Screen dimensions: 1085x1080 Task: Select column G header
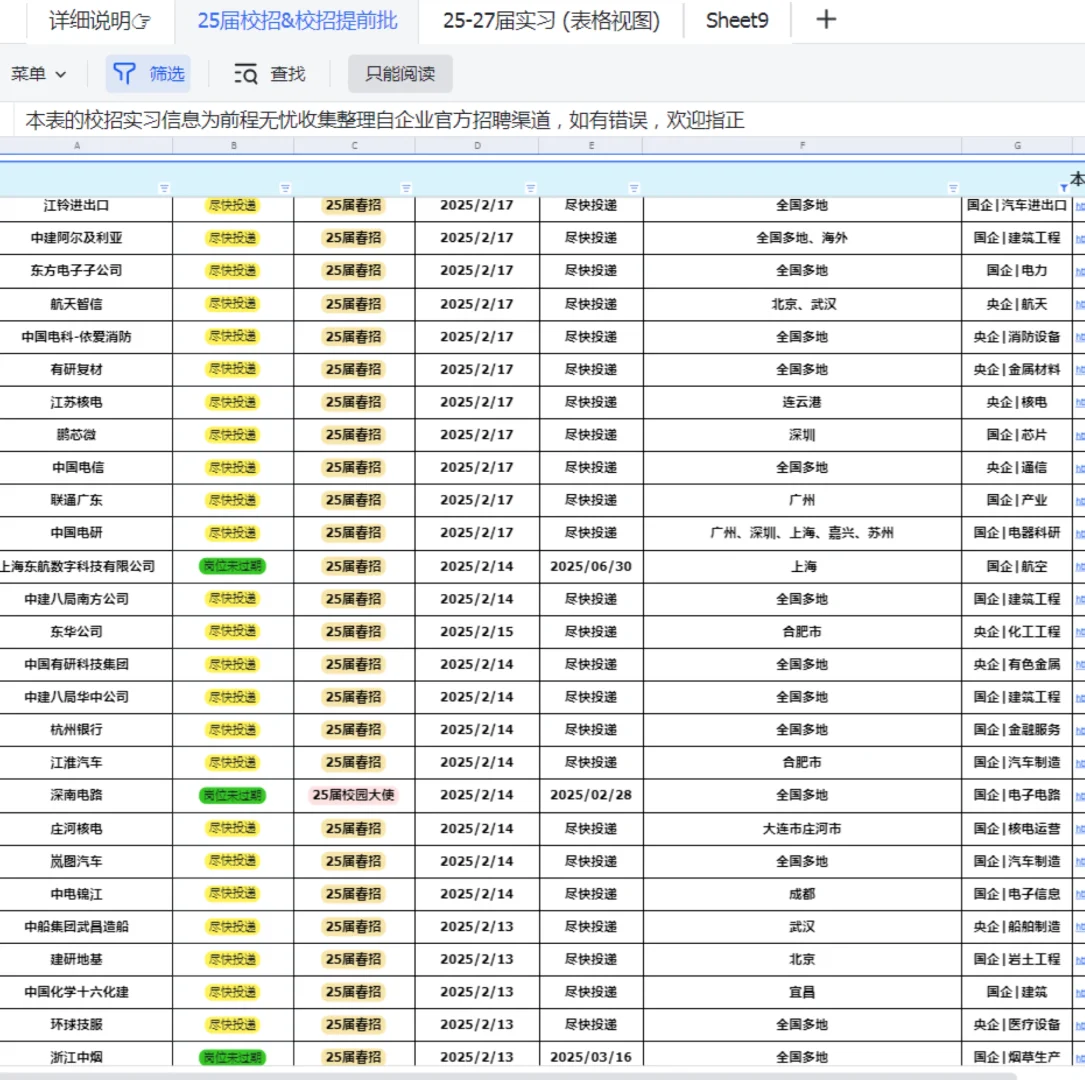[x=1017, y=145]
